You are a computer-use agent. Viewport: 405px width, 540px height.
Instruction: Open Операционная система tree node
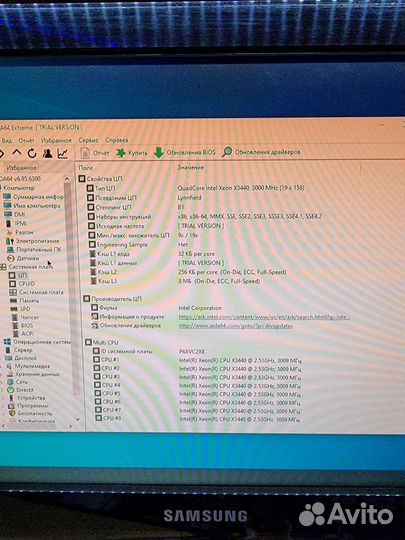[37, 342]
